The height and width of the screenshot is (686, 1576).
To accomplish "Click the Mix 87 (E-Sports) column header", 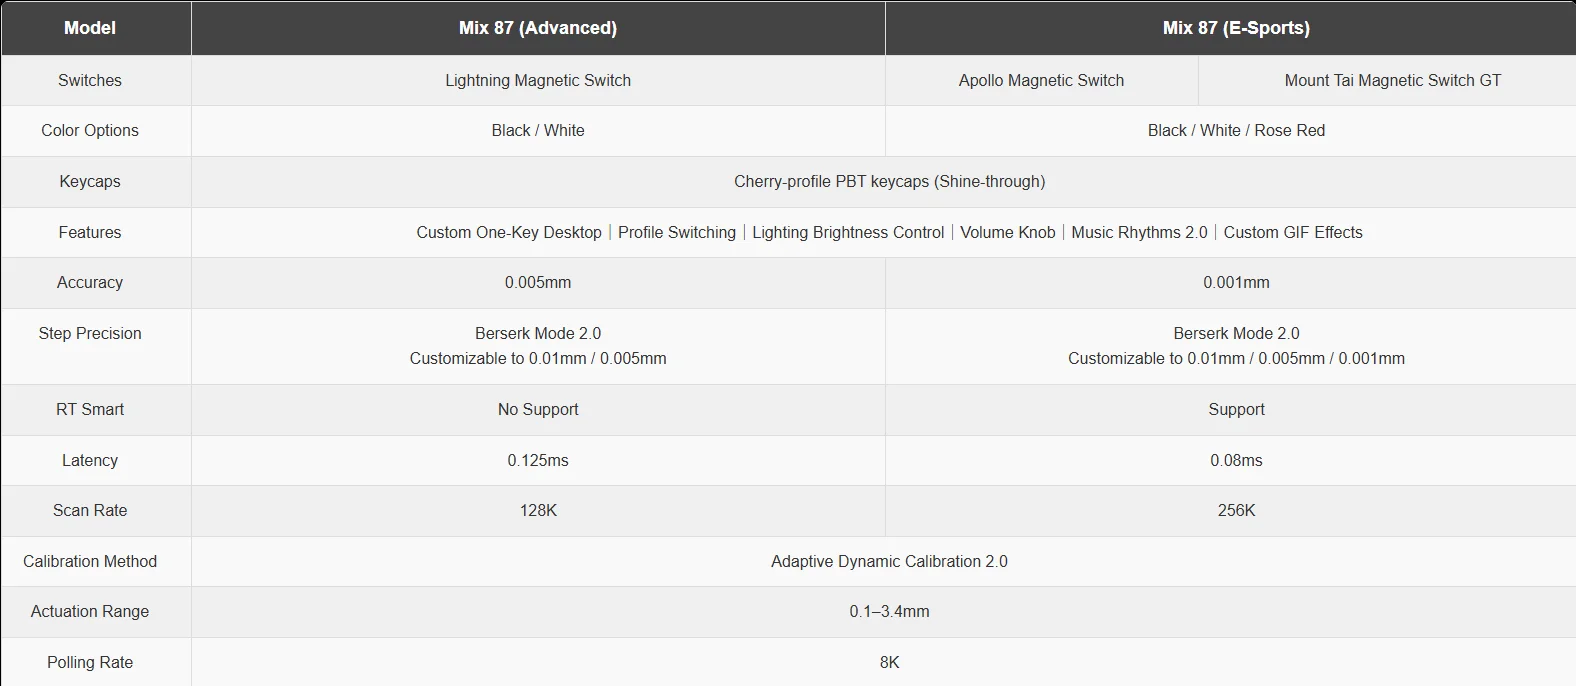I will [1236, 28].
